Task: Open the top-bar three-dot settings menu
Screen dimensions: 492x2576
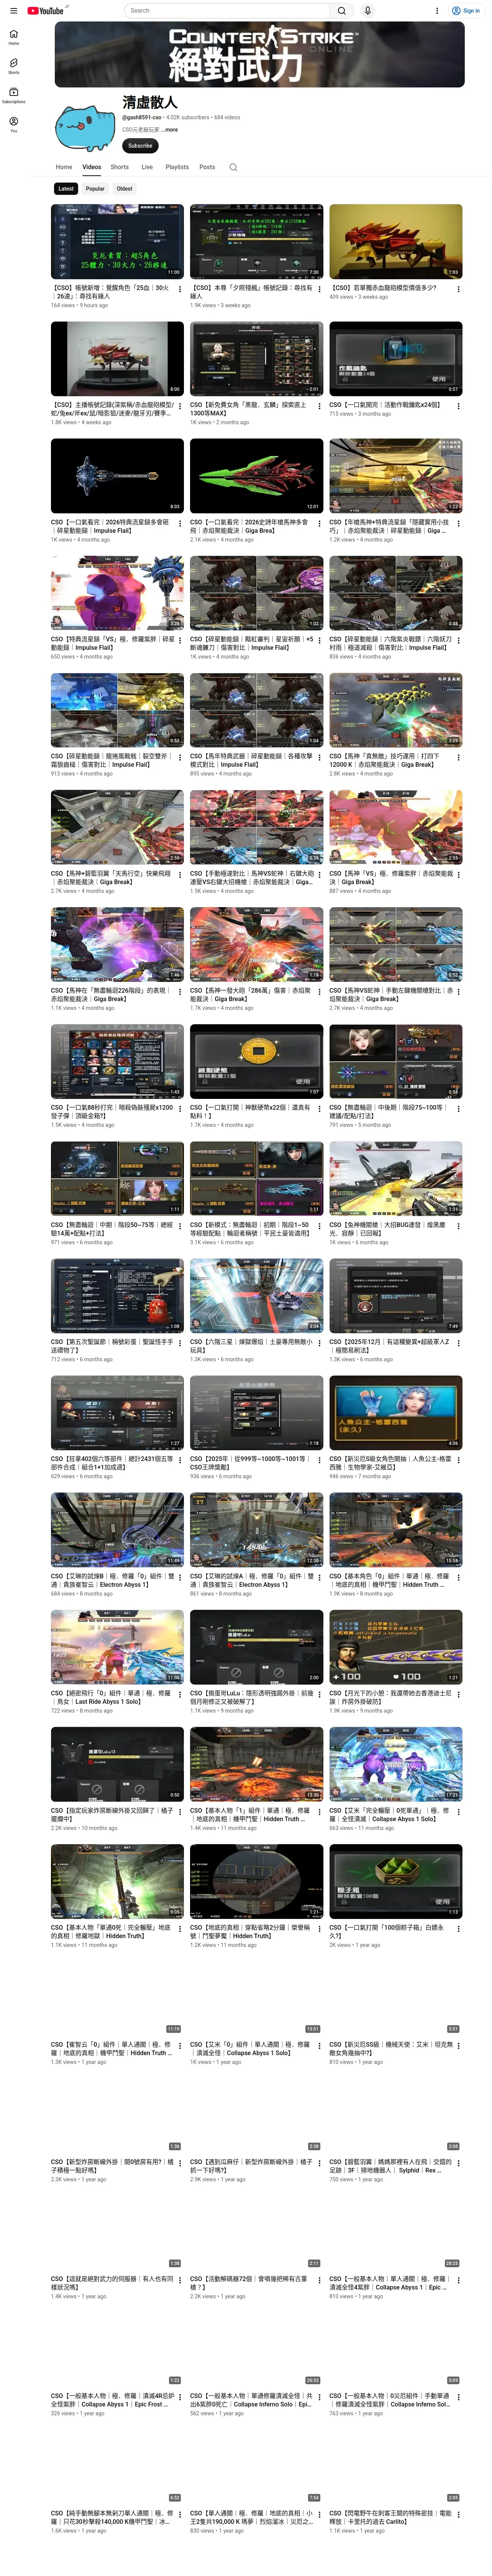Action: (x=437, y=11)
